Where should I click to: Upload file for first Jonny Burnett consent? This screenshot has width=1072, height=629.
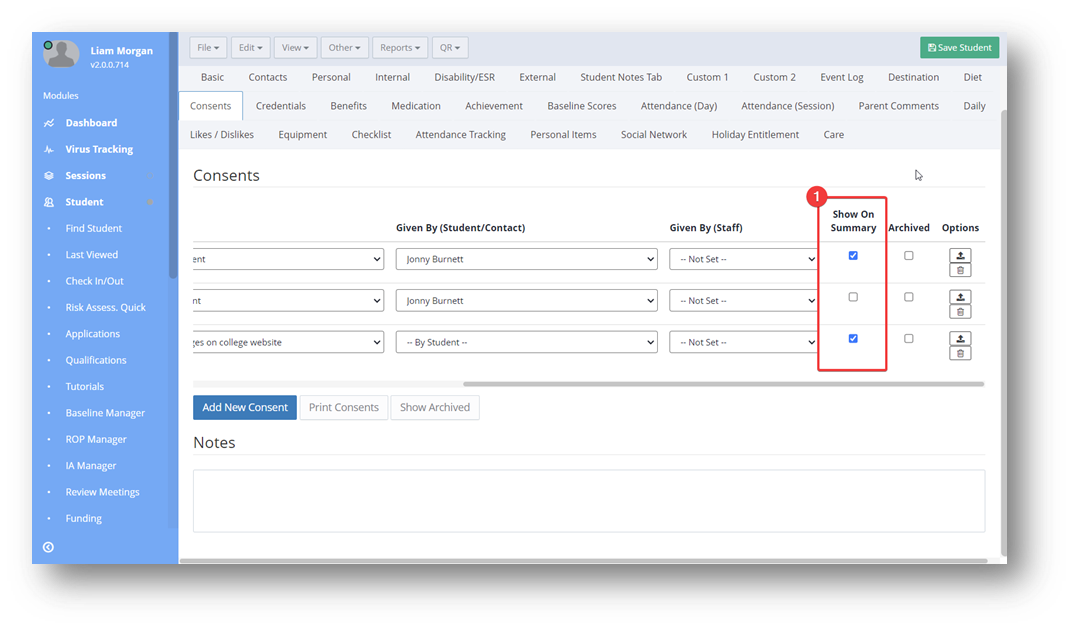click(x=960, y=255)
